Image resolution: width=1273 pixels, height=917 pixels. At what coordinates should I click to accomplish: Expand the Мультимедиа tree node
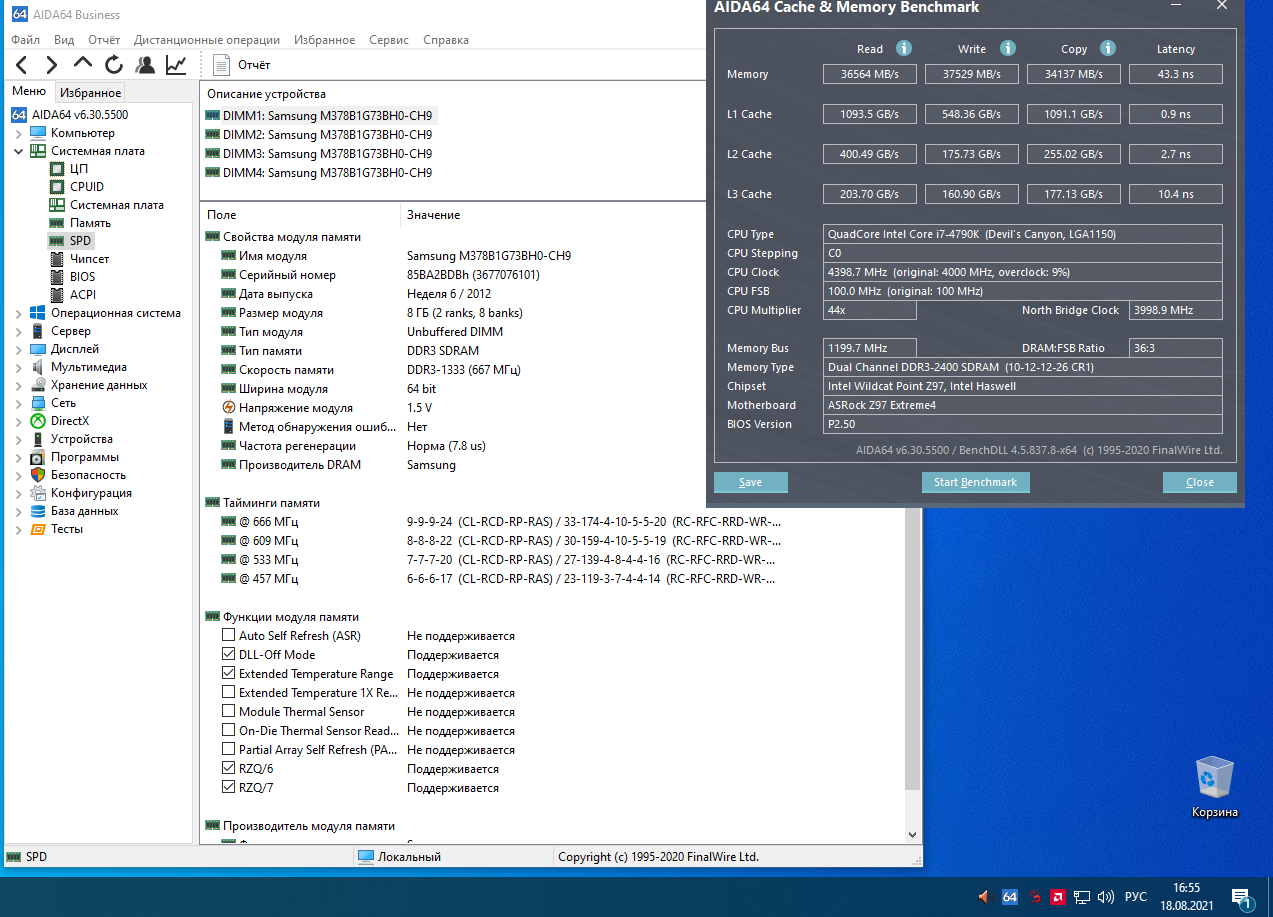tap(18, 367)
